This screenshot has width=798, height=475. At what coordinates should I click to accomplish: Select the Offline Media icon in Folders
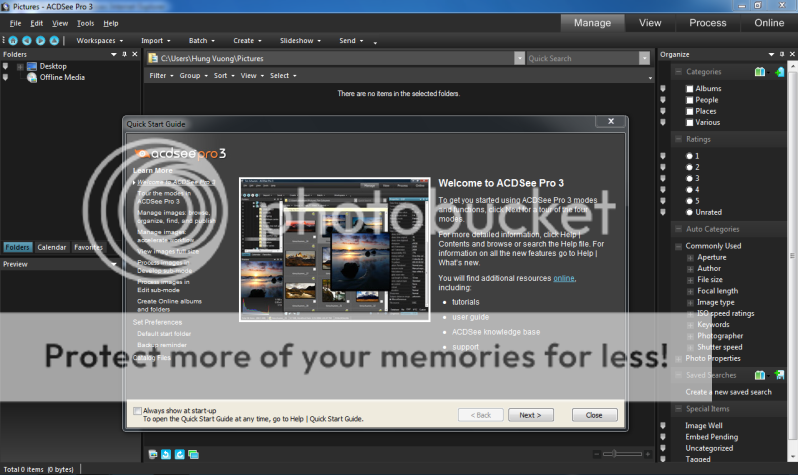click(30, 78)
